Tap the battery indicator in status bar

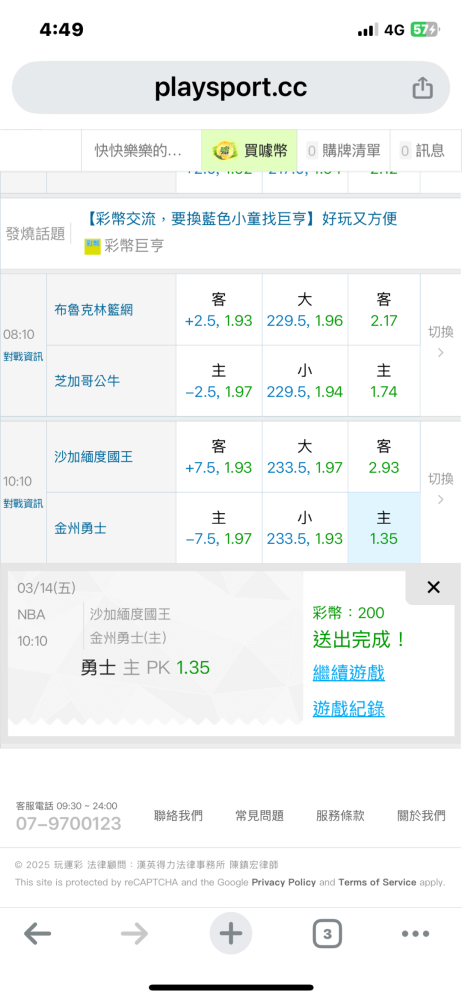424,29
